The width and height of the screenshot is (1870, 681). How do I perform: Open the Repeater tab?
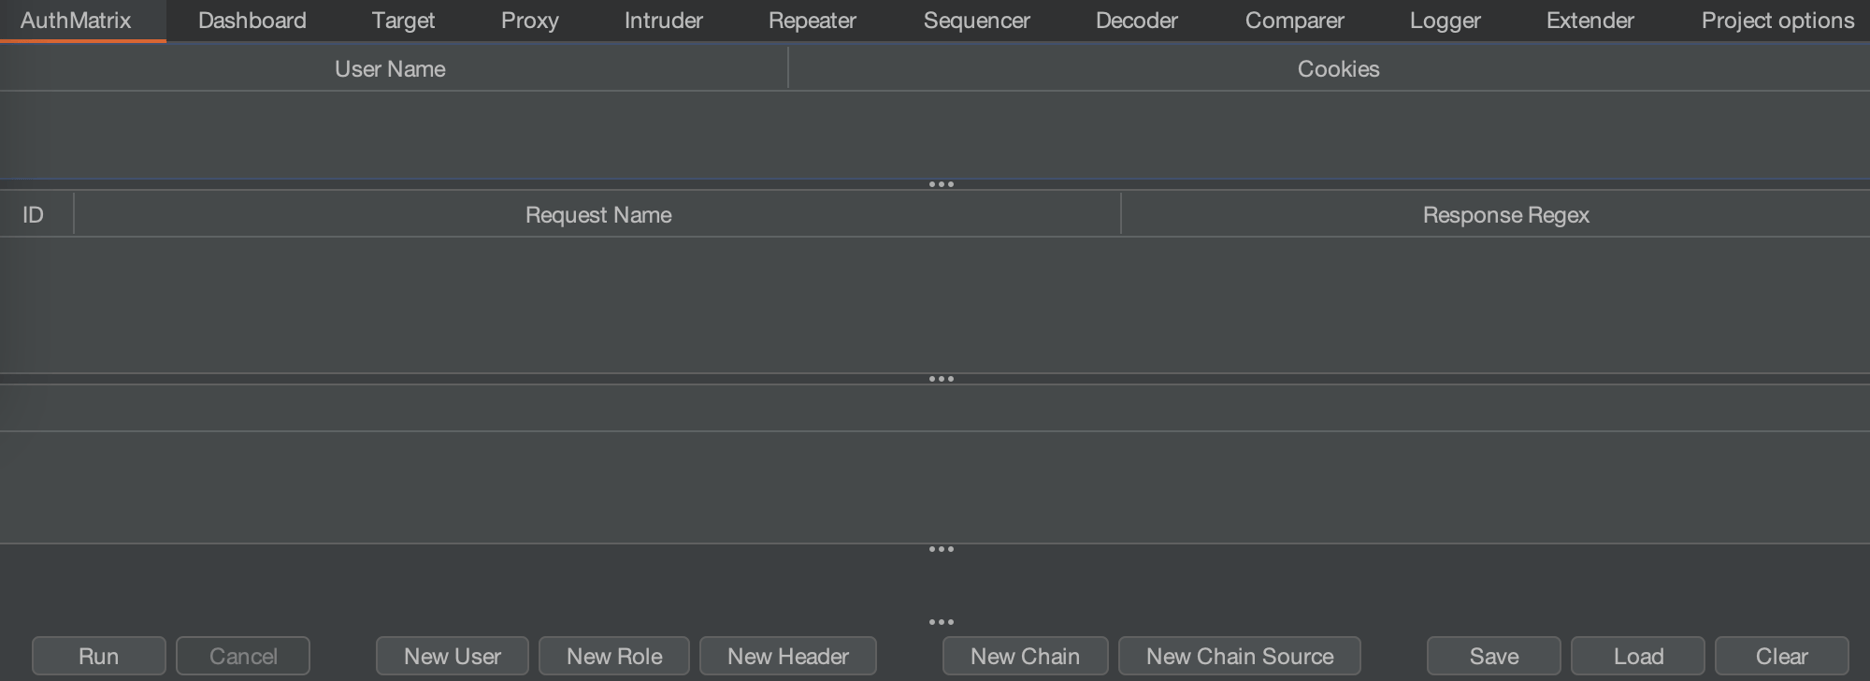pyautogui.click(x=812, y=20)
